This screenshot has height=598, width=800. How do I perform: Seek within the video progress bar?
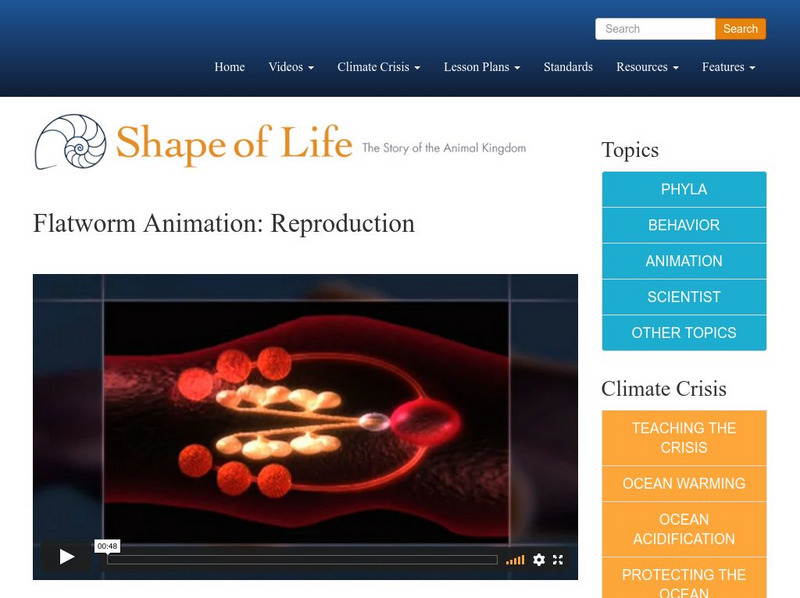point(302,560)
